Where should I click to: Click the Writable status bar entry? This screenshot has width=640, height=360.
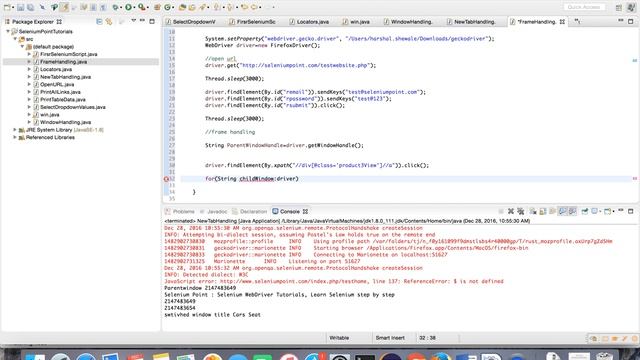[x=339, y=338]
